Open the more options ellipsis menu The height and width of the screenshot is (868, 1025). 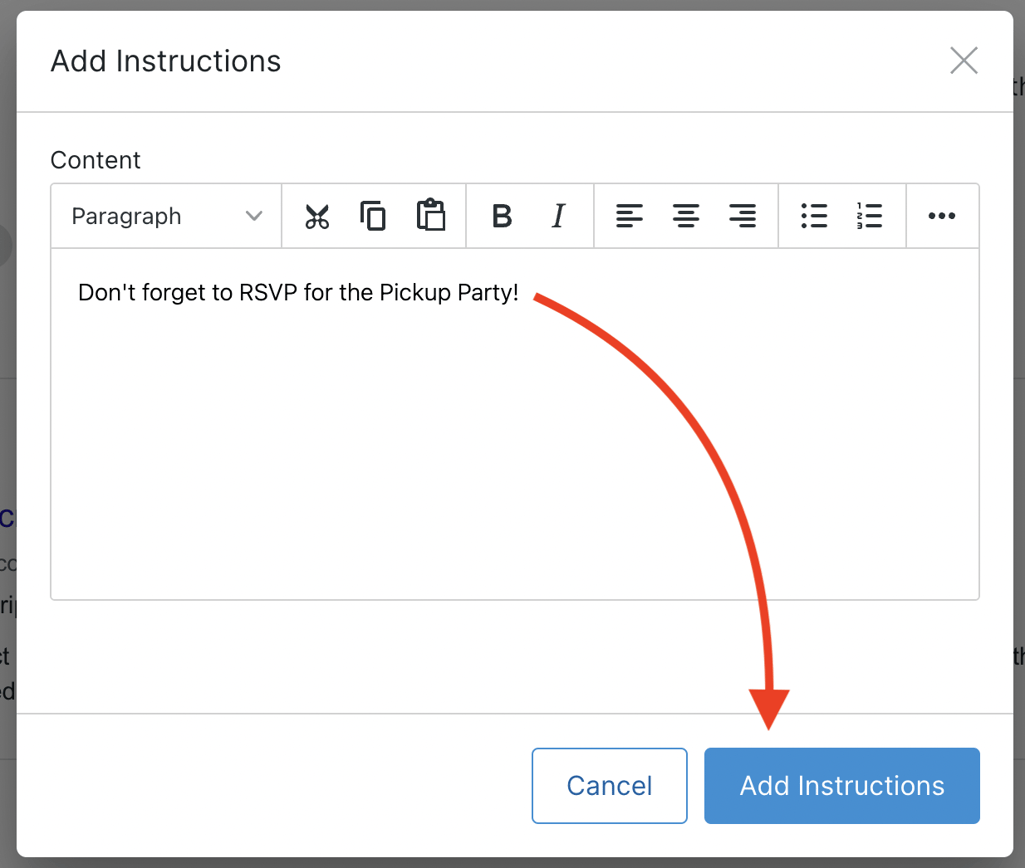pyautogui.click(x=942, y=216)
